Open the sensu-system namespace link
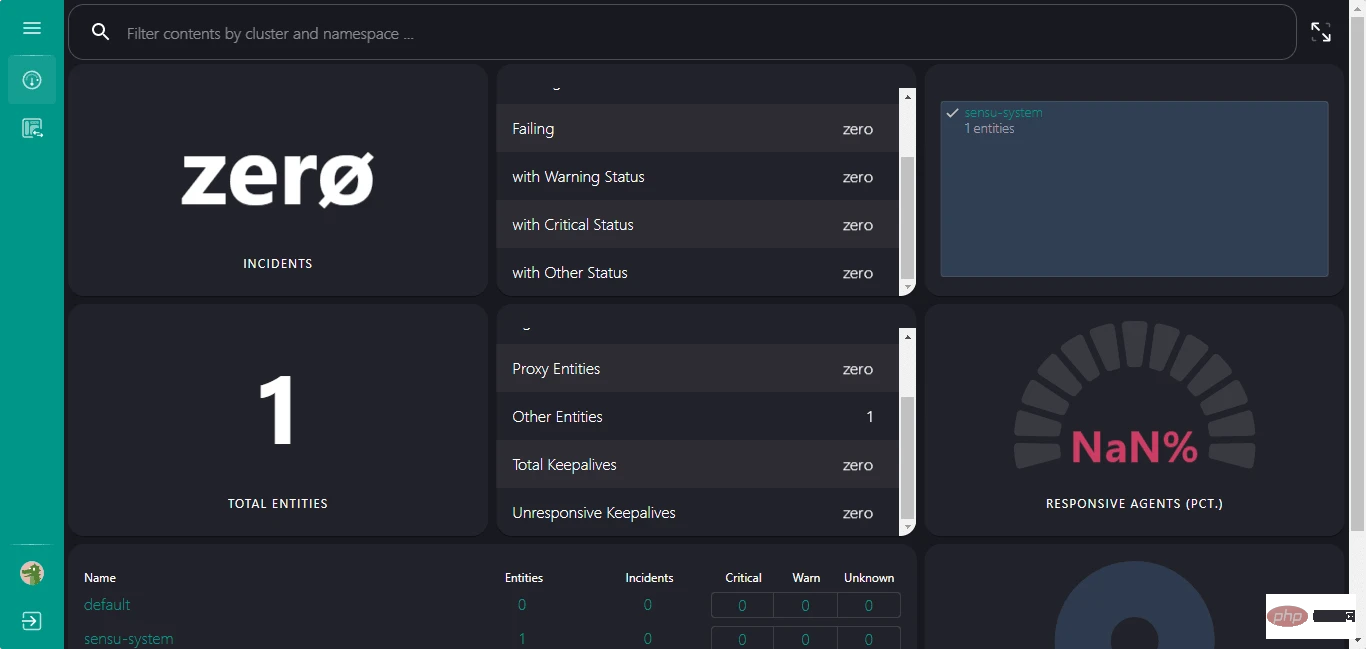 [x=128, y=638]
